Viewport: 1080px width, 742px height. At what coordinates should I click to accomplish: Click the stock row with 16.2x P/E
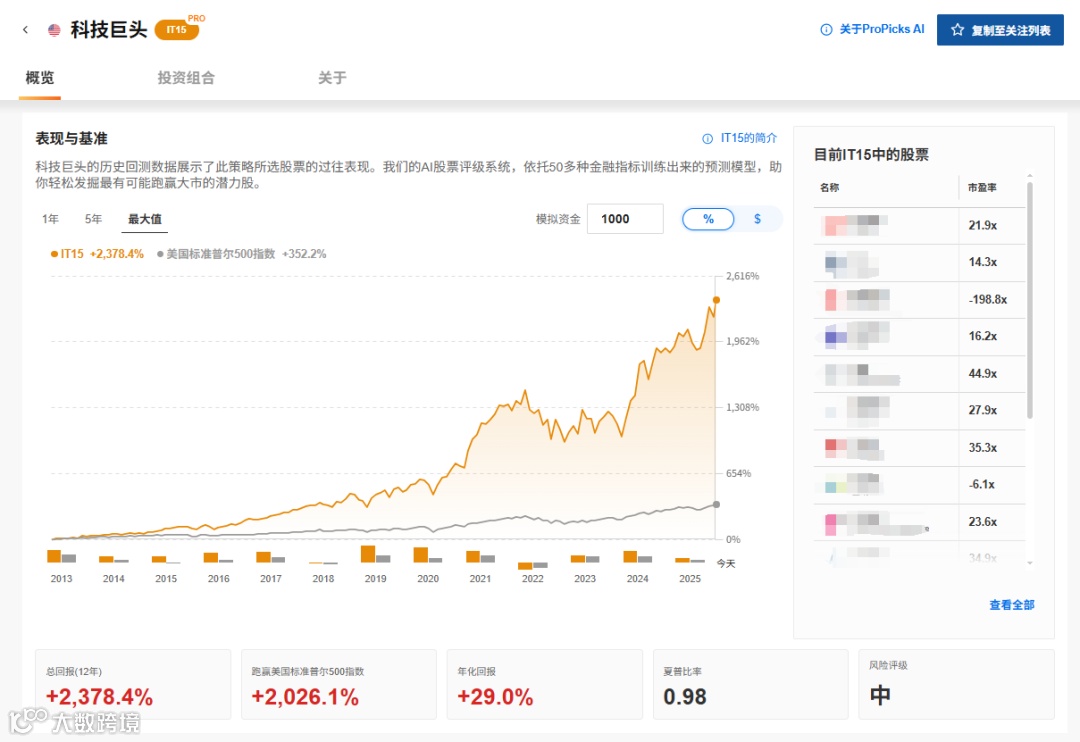[x=920, y=336]
